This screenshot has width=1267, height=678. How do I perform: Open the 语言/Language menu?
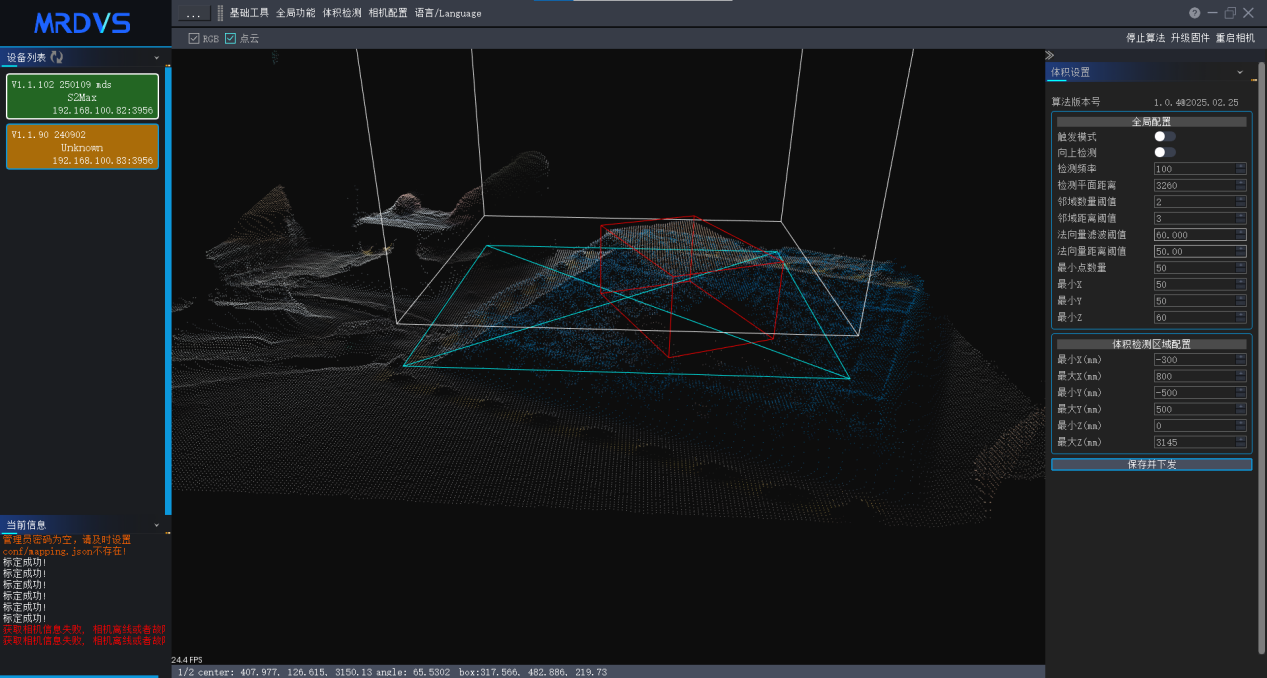pos(448,13)
